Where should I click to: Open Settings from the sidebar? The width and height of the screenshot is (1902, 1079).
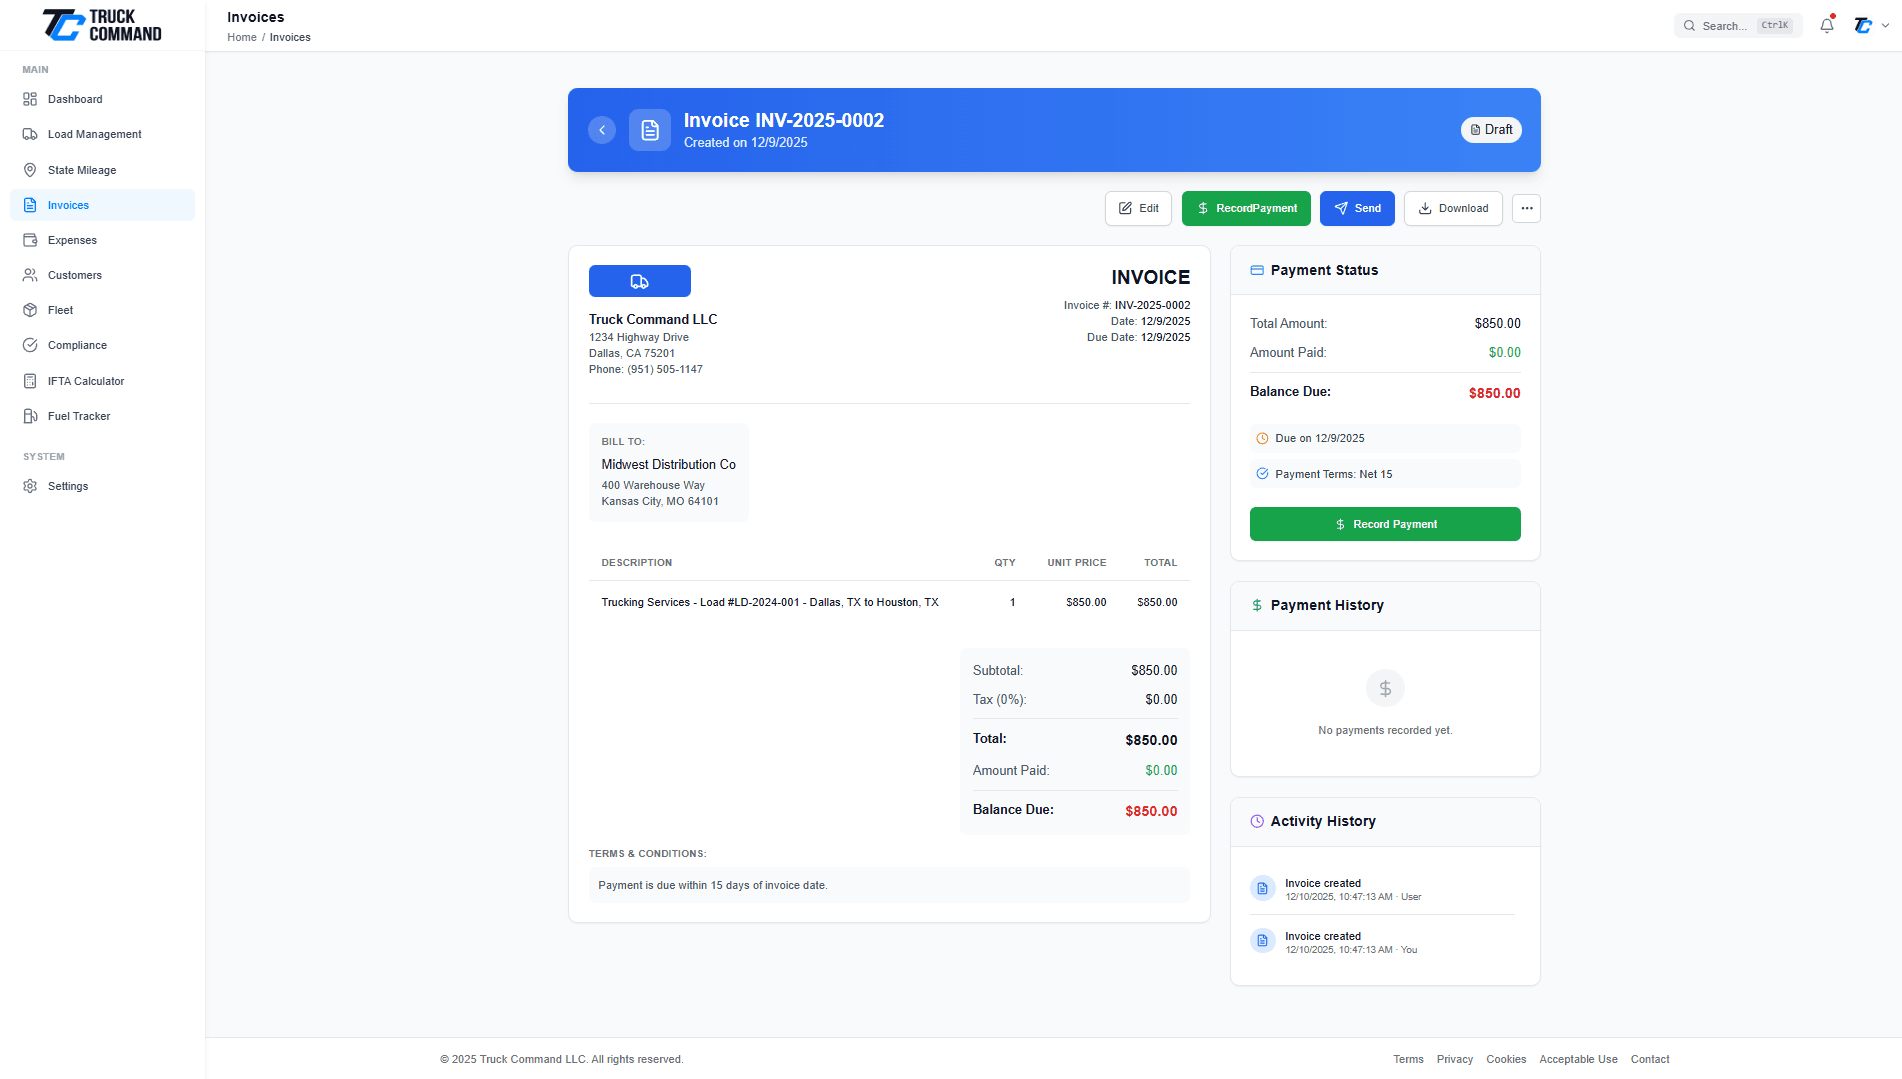pyautogui.click(x=67, y=486)
